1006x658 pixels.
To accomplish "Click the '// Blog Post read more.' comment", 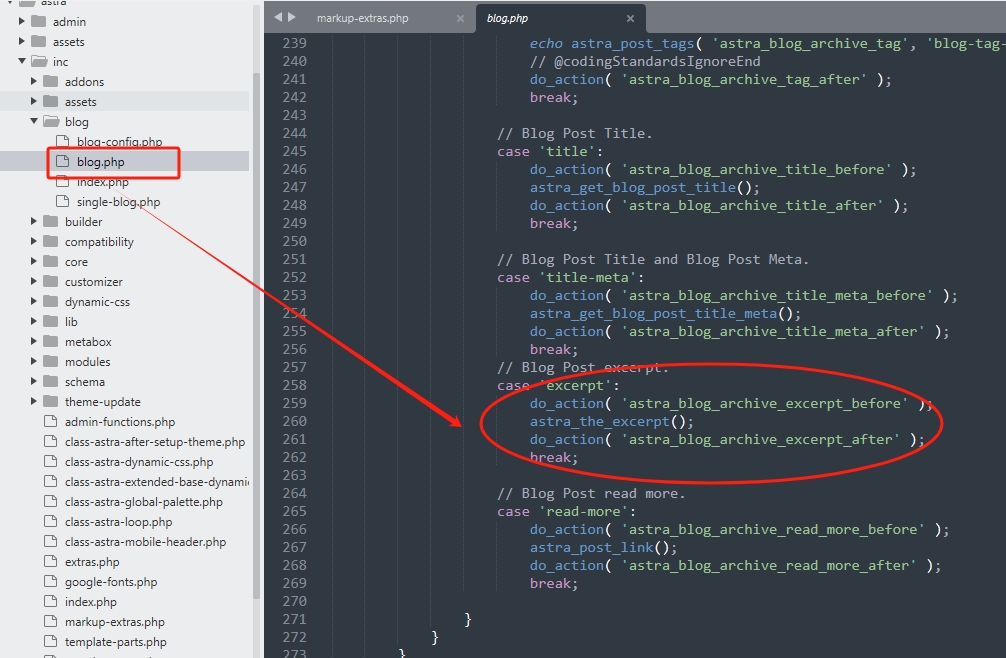I will (x=591, y=493).
